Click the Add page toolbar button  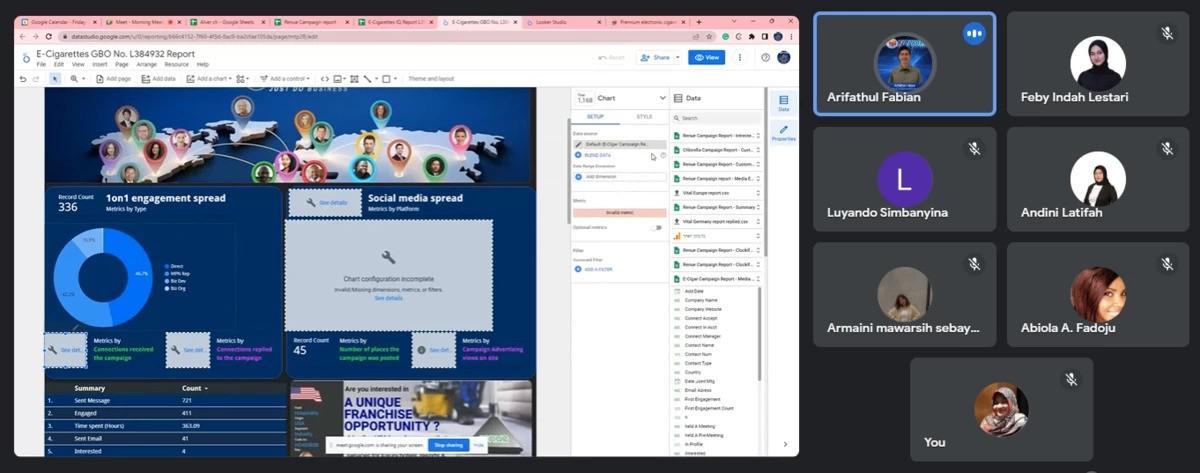(115, 79)
